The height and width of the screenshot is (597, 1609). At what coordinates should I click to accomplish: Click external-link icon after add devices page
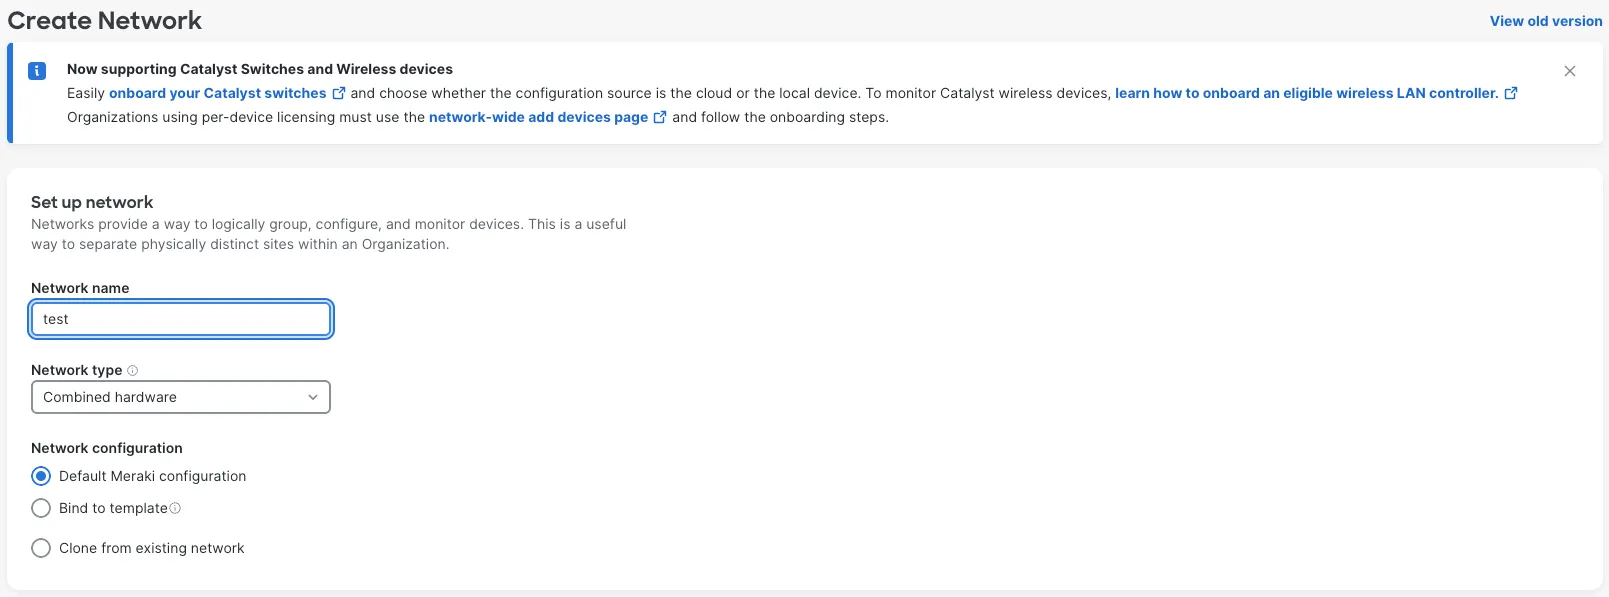tap(660, 117)
